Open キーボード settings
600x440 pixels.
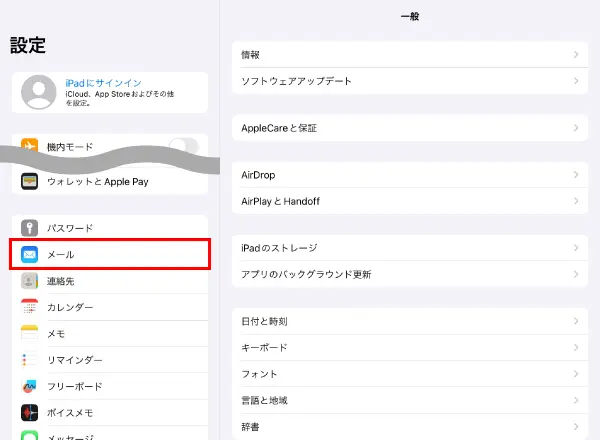tap(410, 348)
